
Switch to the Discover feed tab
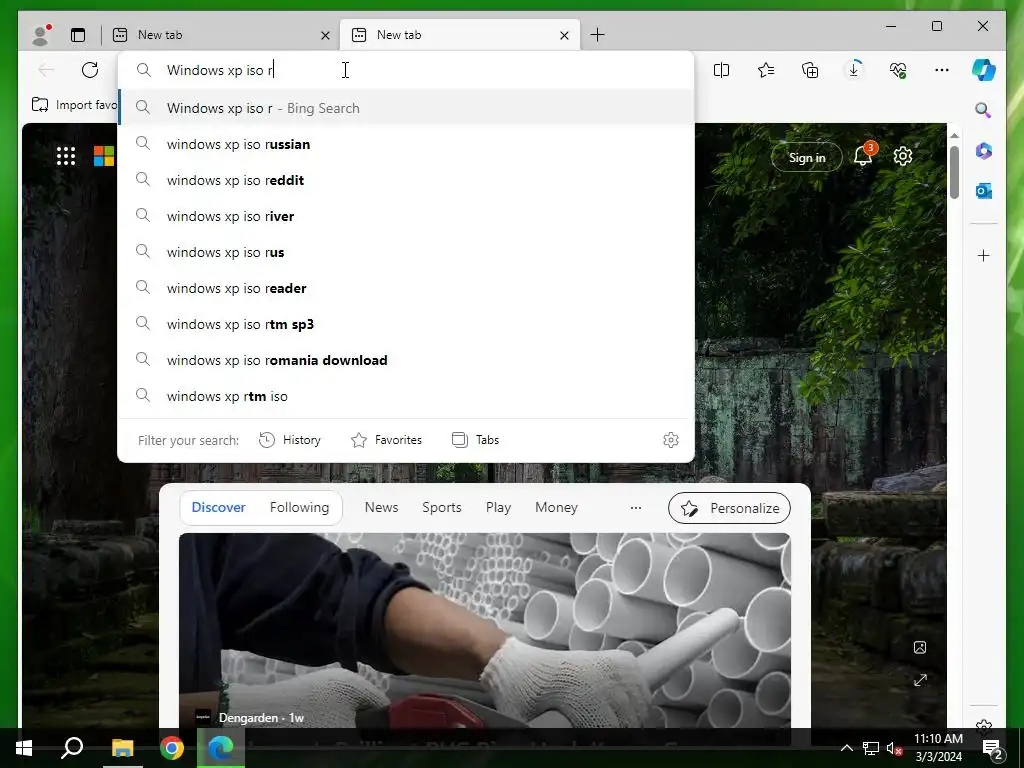[218, 507]
